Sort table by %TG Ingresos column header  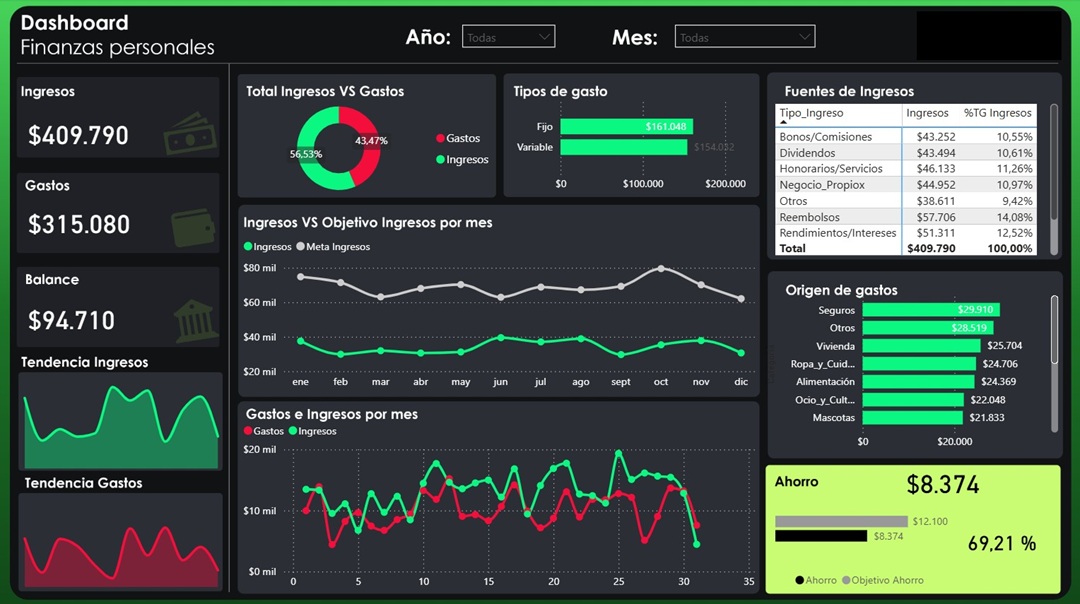point(996,114)
